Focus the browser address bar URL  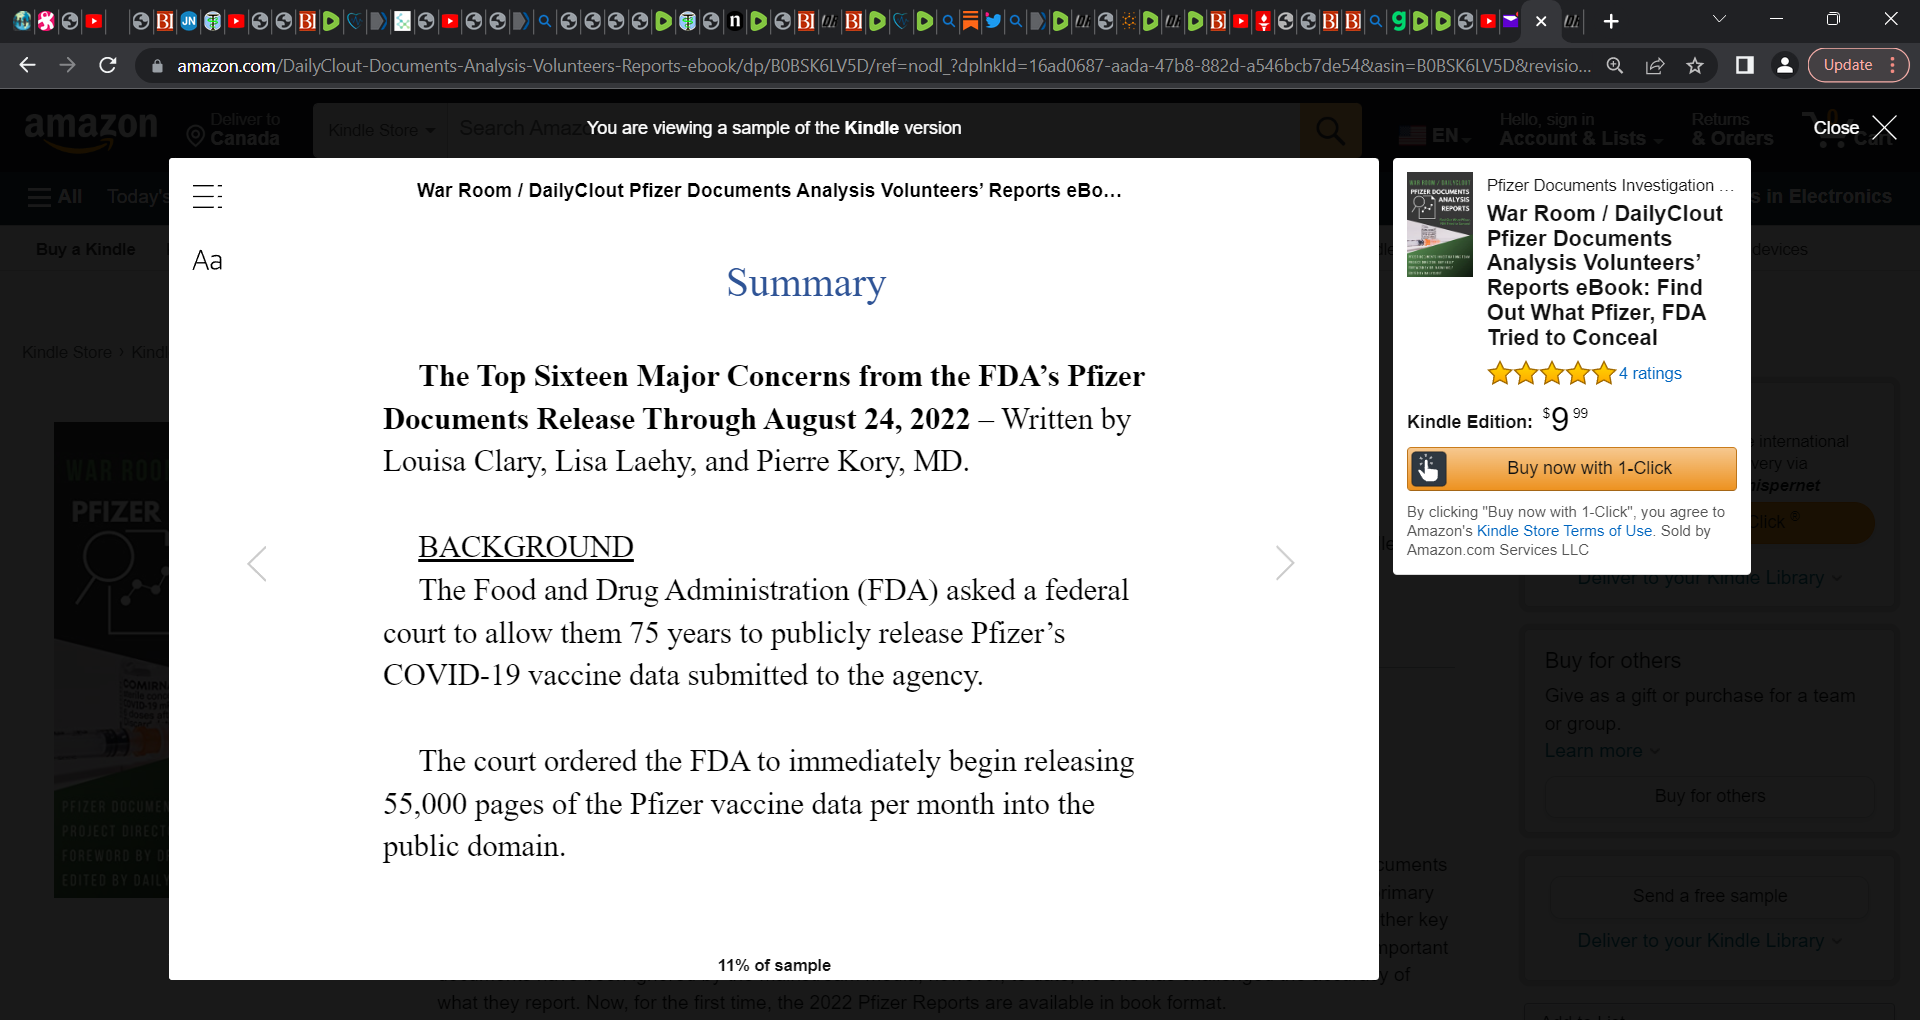point(883,66)
